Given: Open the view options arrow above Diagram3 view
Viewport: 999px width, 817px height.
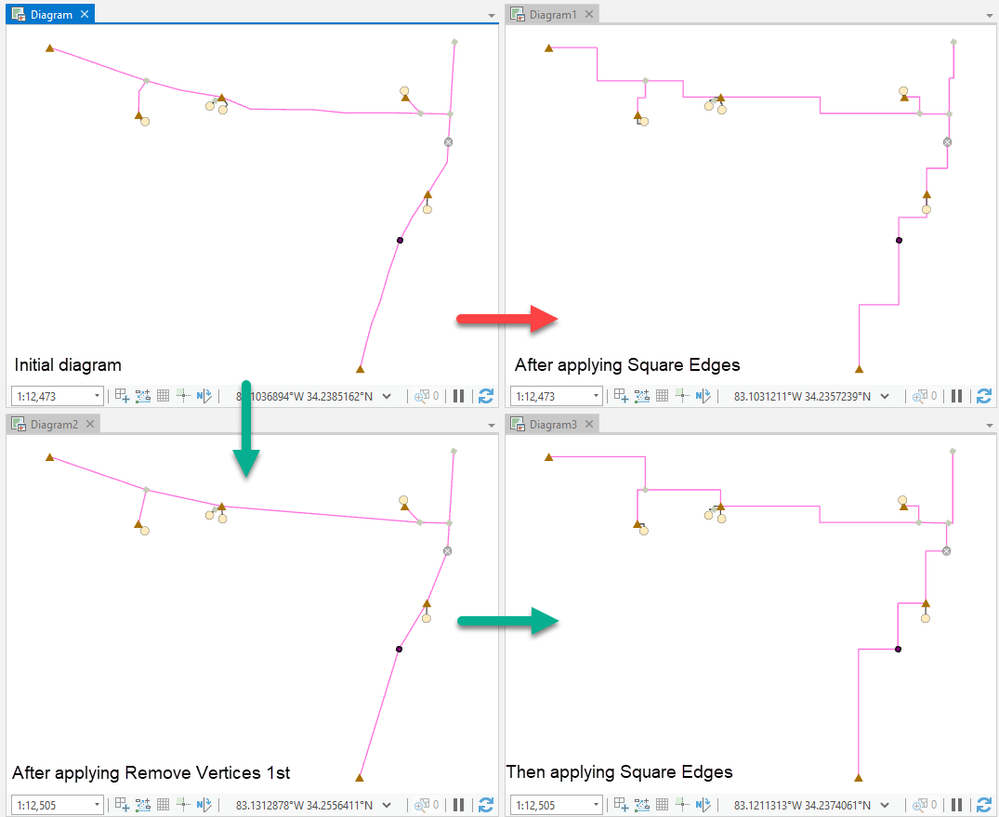Looking at the screenshot, I should coord(989,425).
